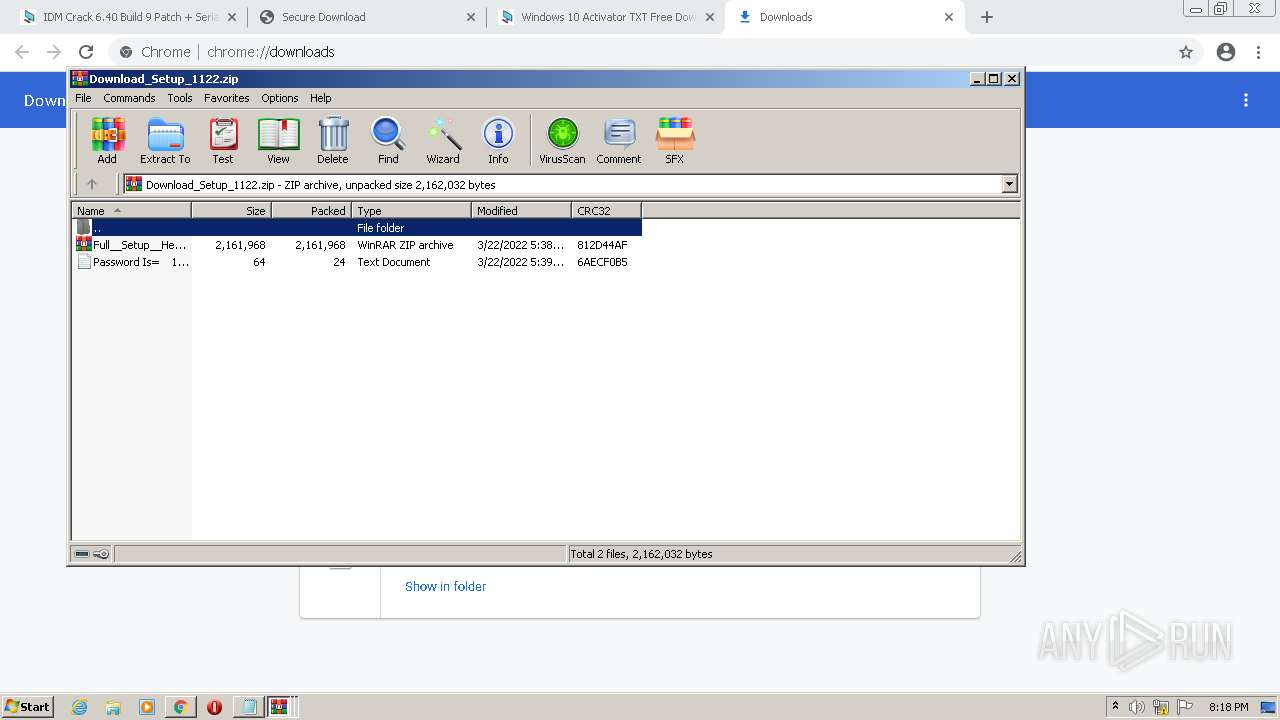The width and height of the screenshot is (1280, 720).
Task: Click the volume speaker tray icon
Action: point(1137,707)
